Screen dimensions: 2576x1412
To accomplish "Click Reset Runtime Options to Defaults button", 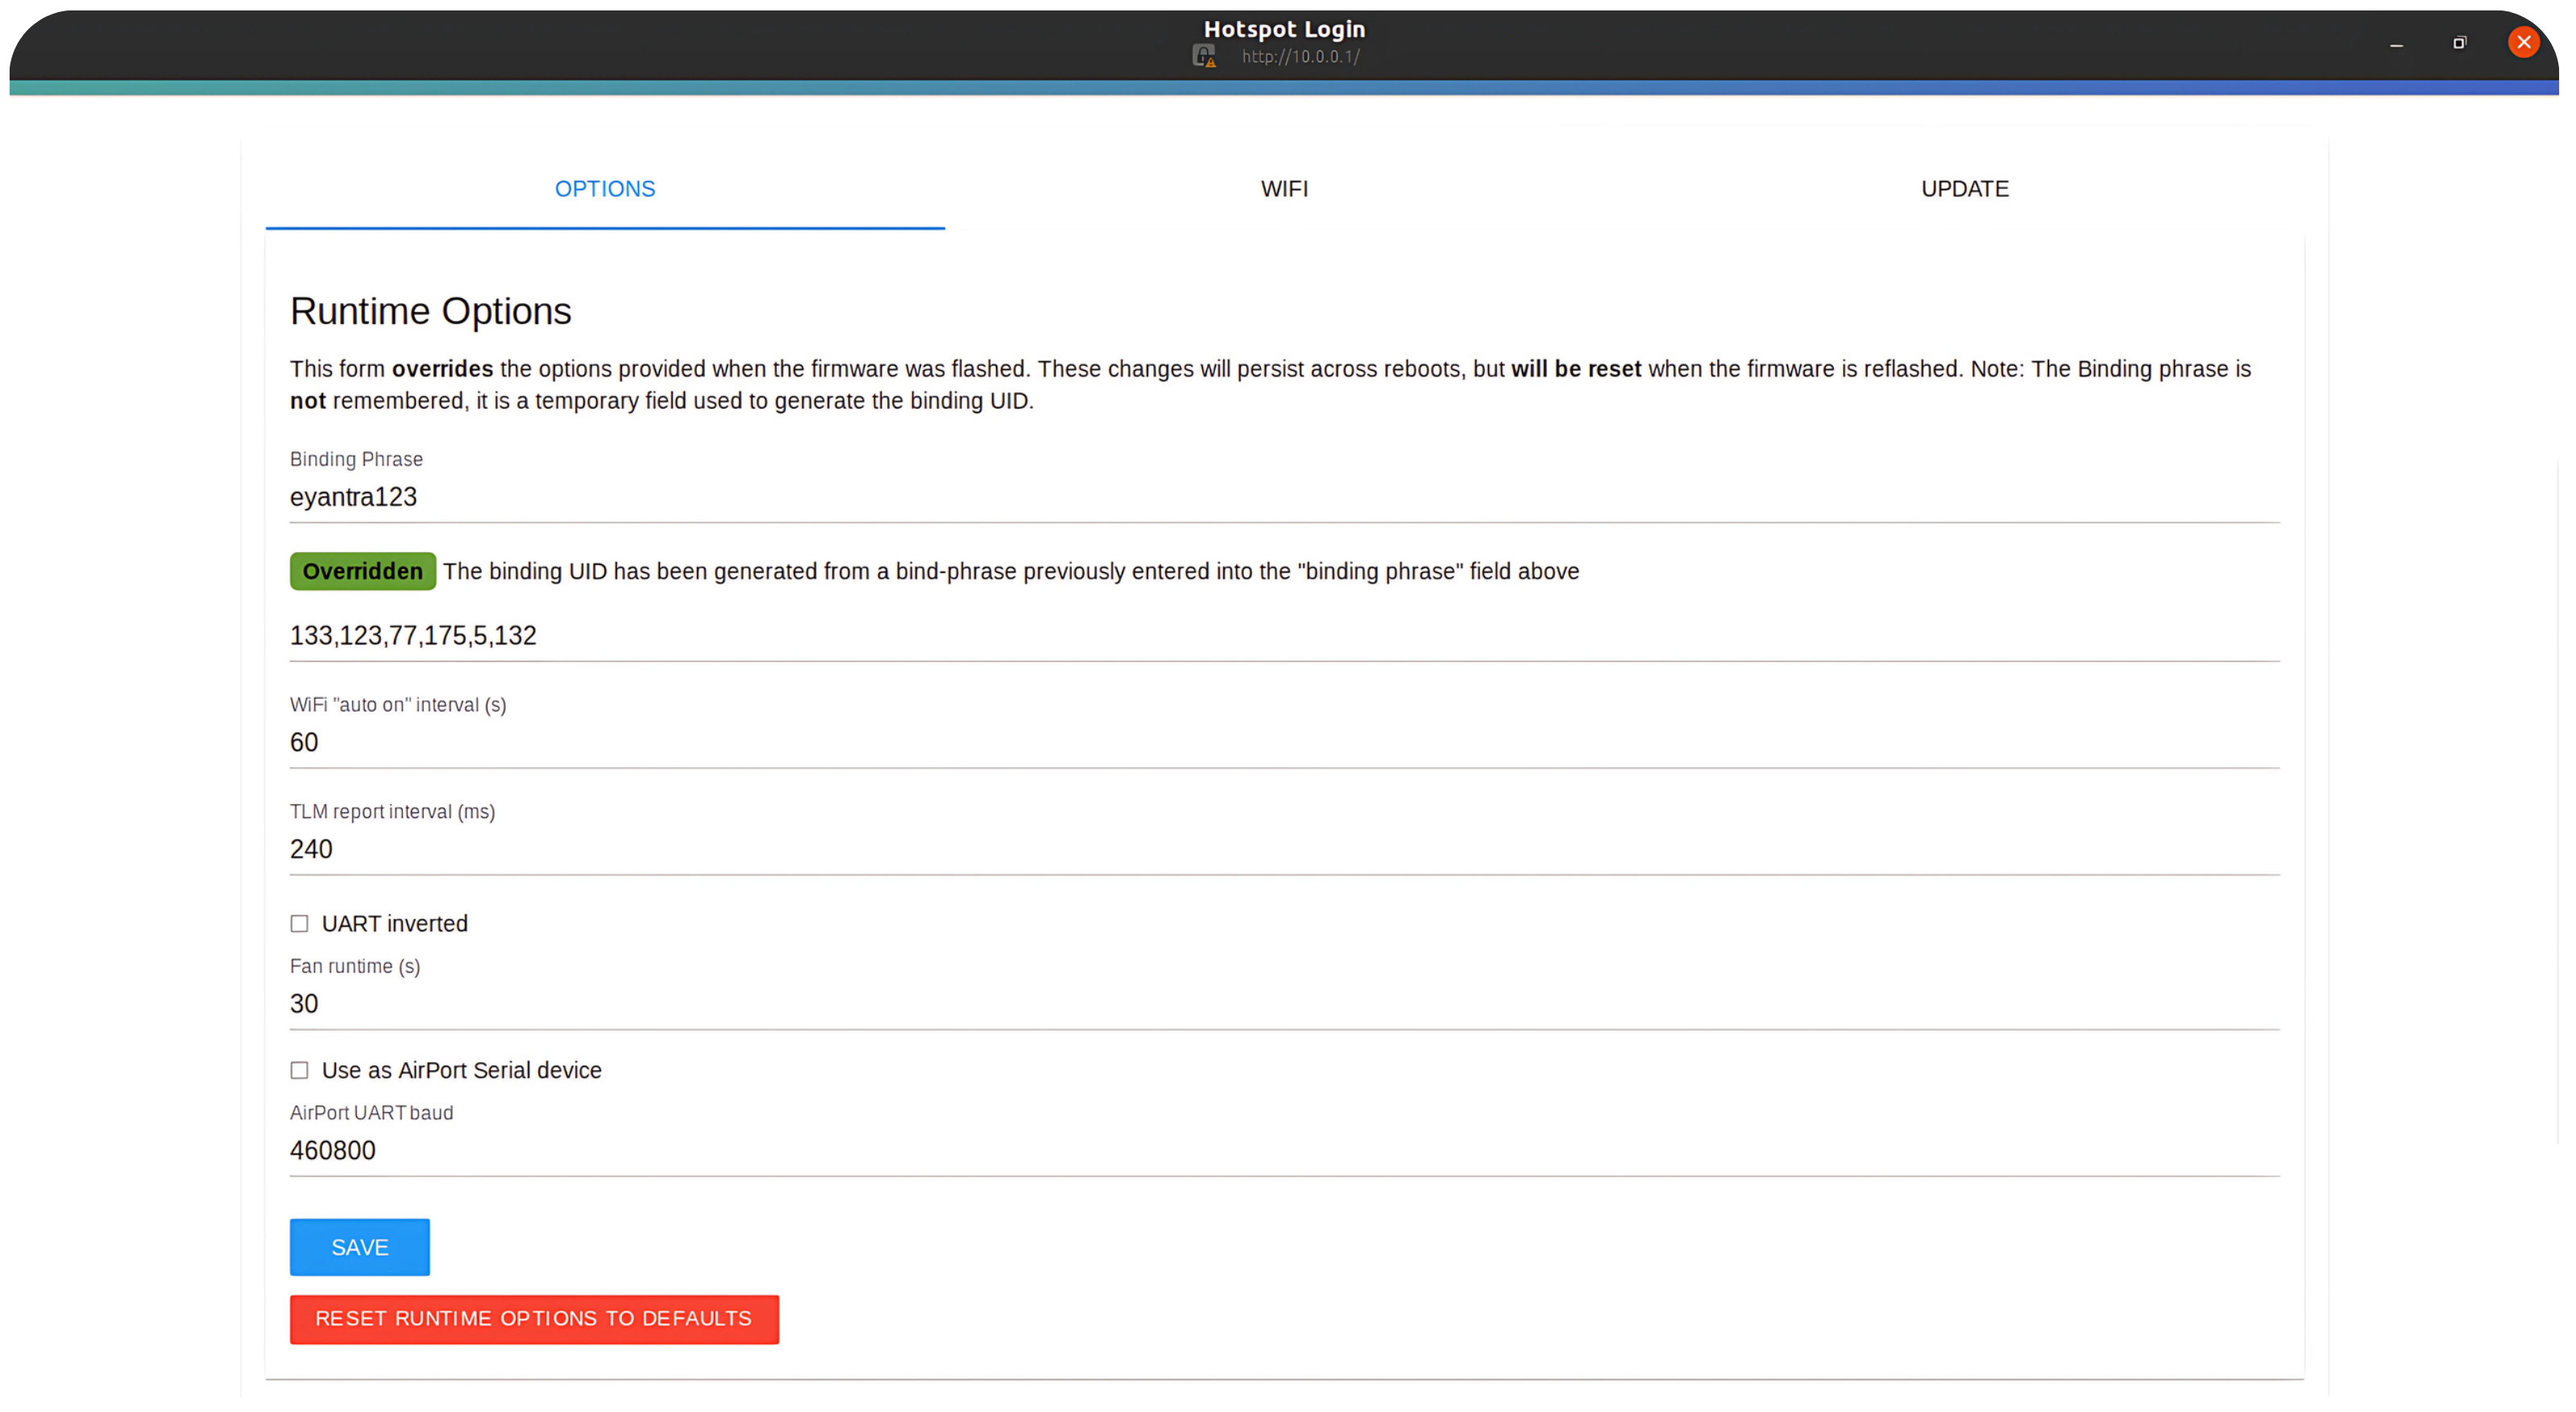I will click(x=534, y=1320).
